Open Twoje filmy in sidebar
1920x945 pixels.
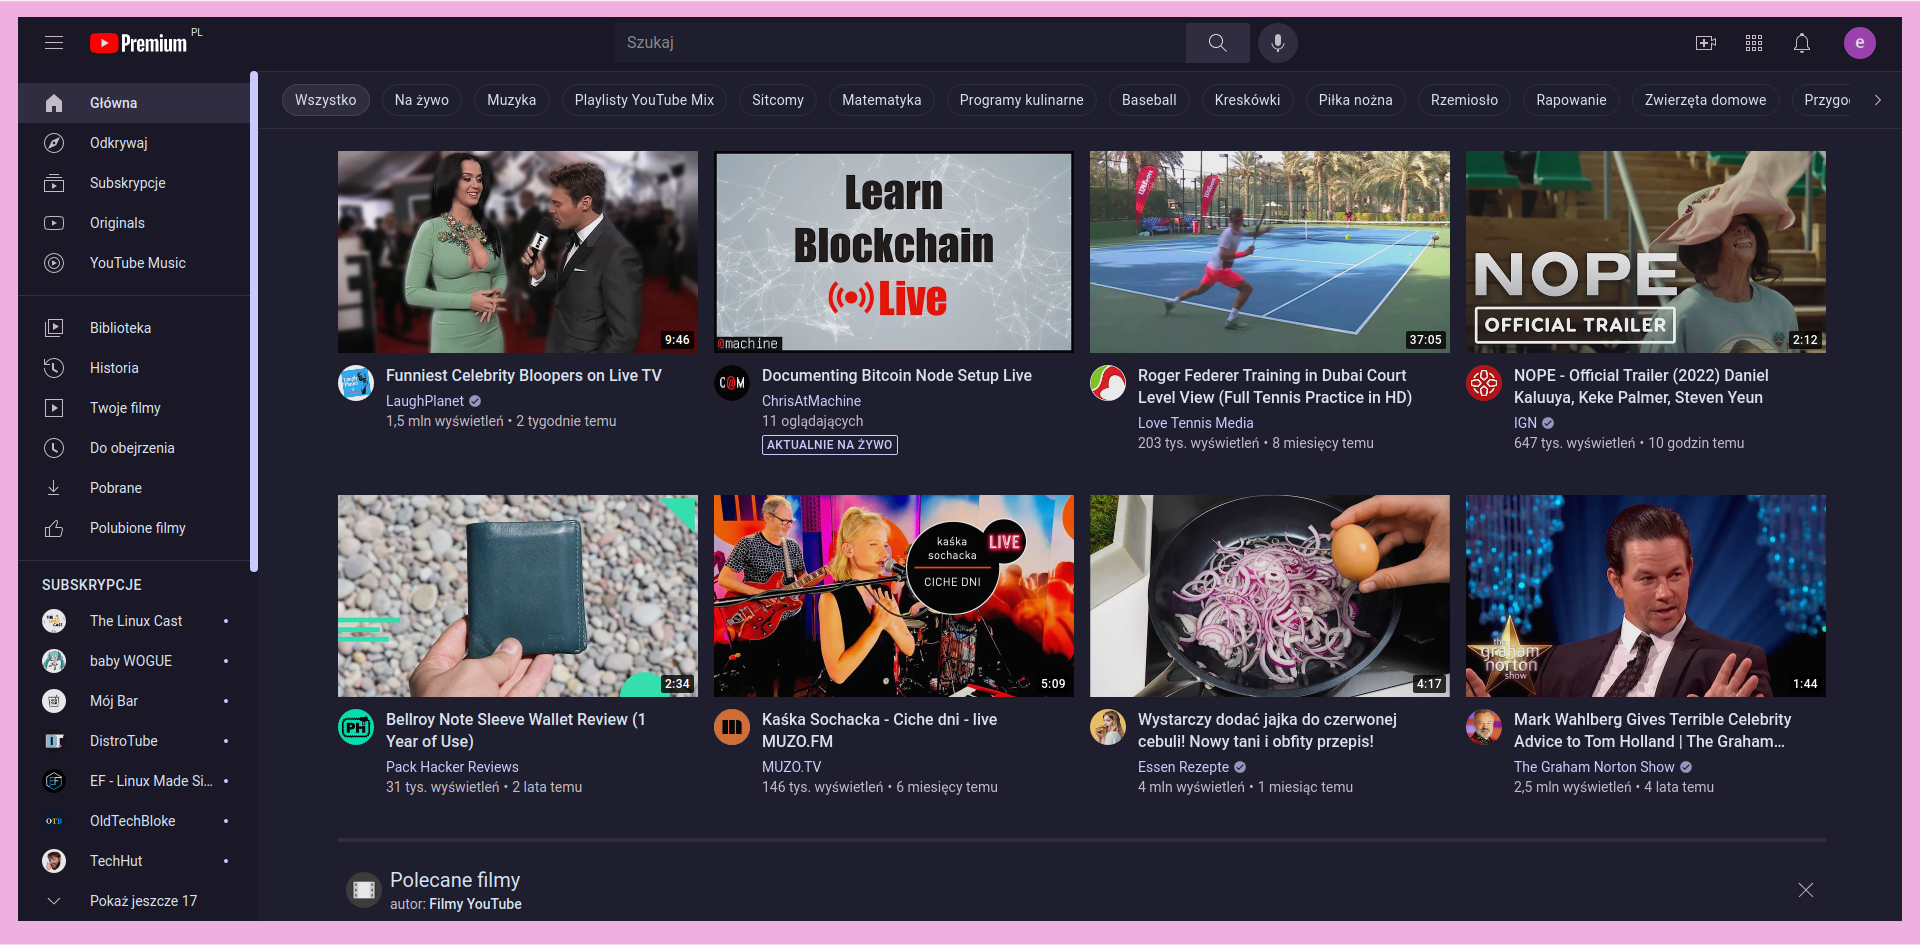point(134,408)
